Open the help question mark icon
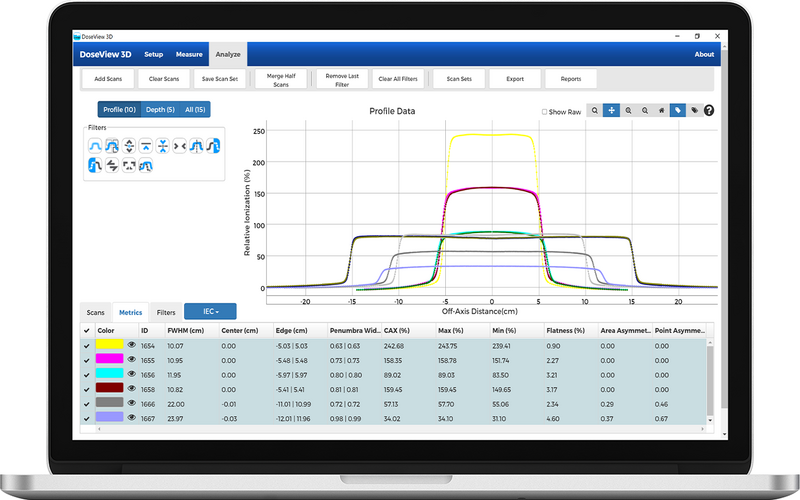800x500 pixels. click(x=709, y=110)
